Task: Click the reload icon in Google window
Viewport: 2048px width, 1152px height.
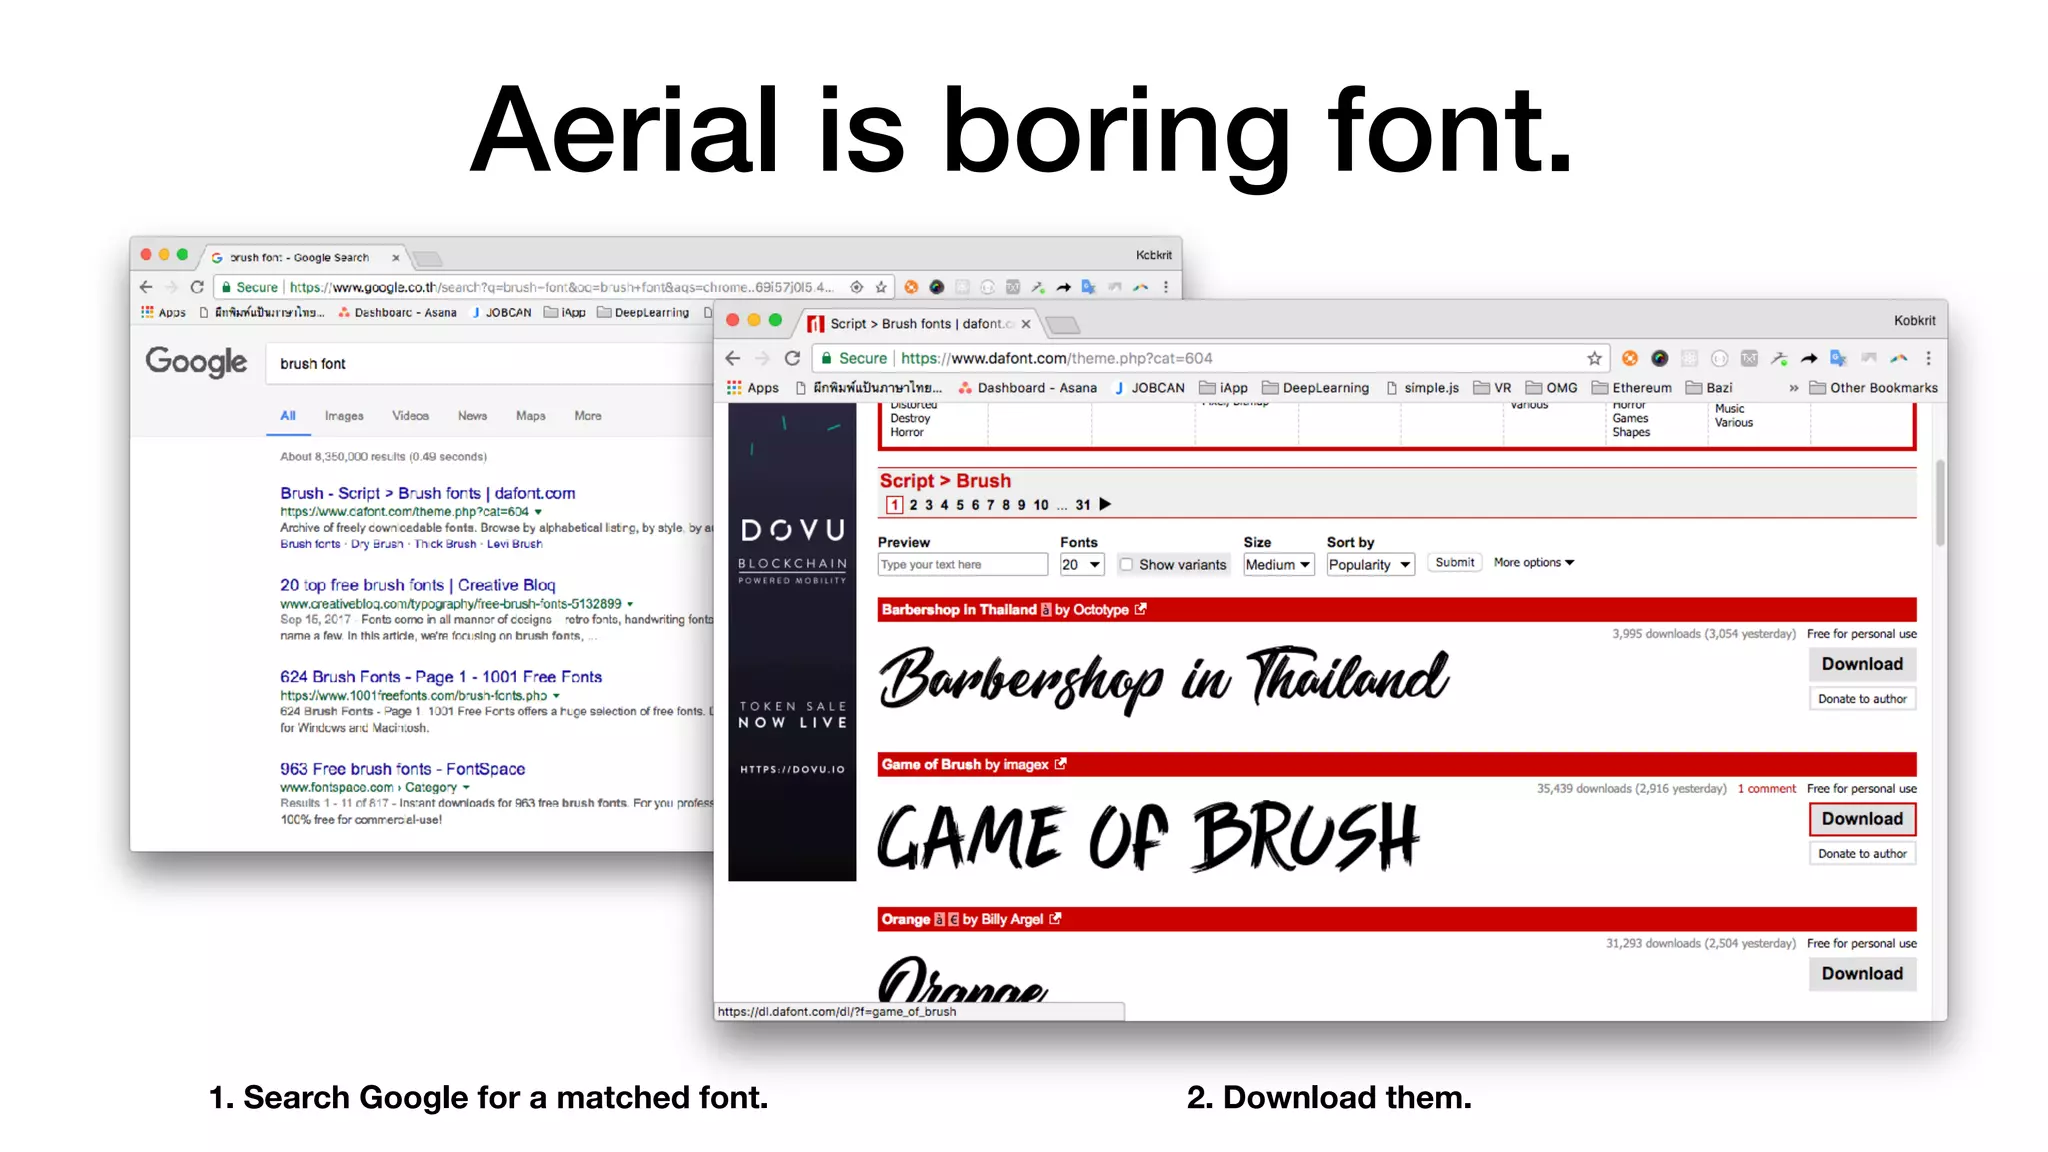Action: click(x=197, y=287)
